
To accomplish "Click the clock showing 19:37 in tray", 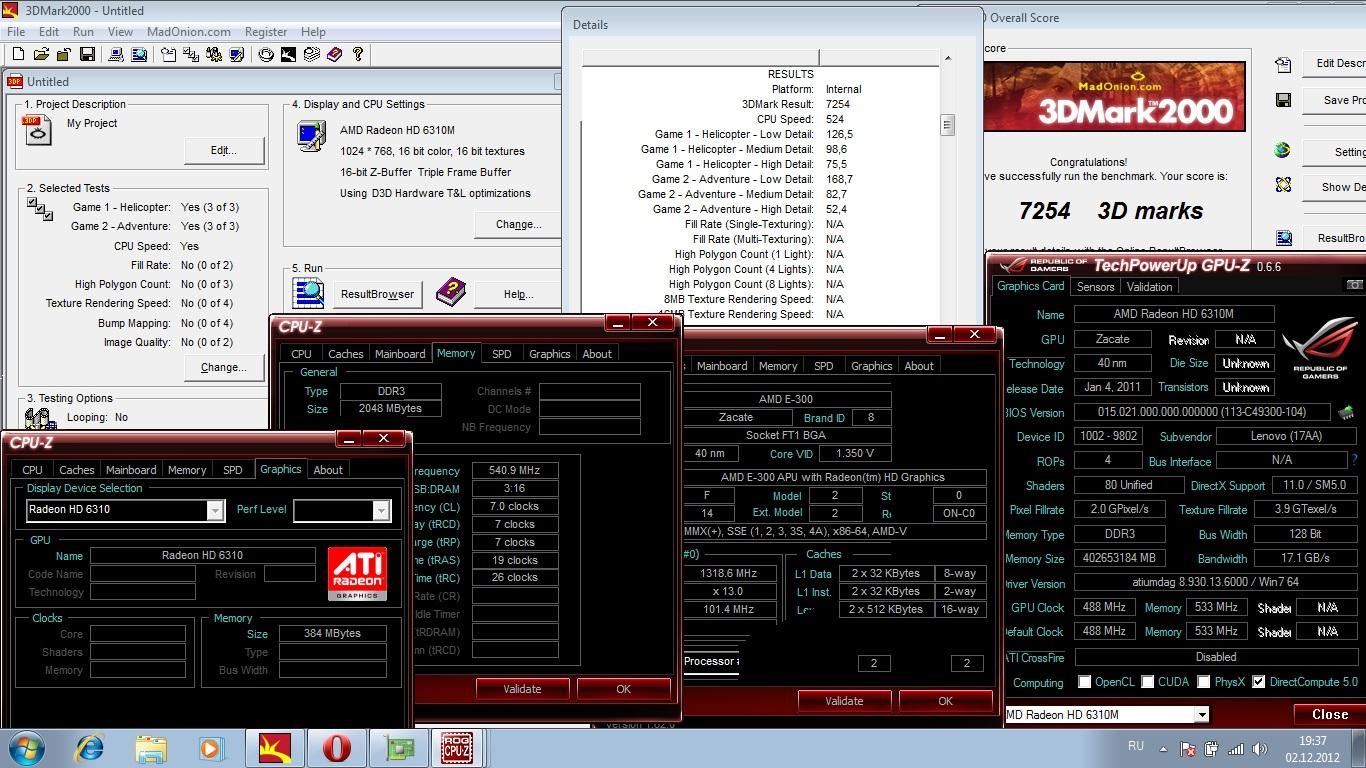I will pyautogui.click(x=1313, y=741).
